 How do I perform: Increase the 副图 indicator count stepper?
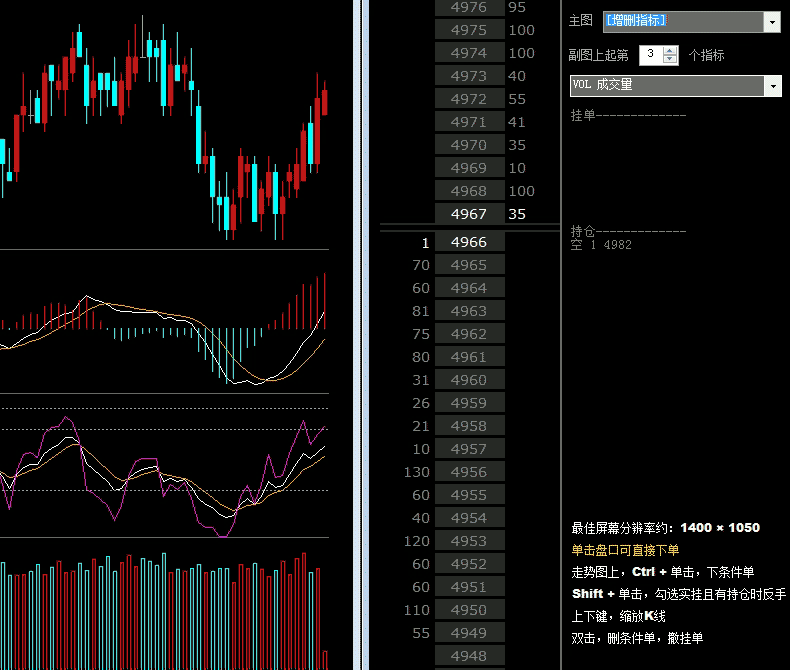pos(670,51)
